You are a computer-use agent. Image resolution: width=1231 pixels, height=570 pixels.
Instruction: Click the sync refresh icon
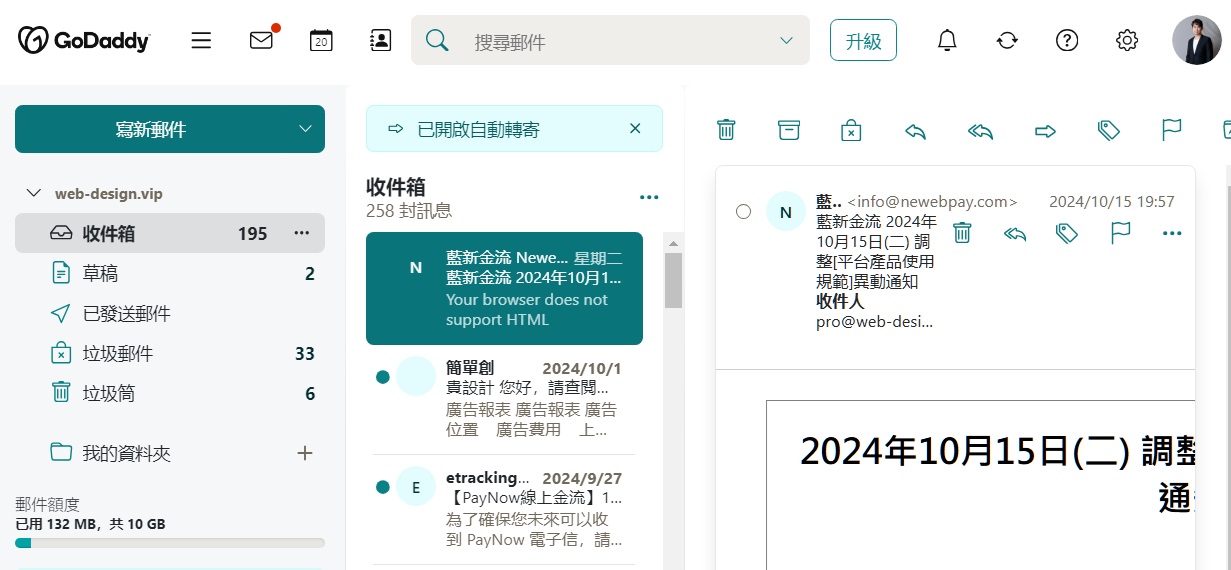1007,40
